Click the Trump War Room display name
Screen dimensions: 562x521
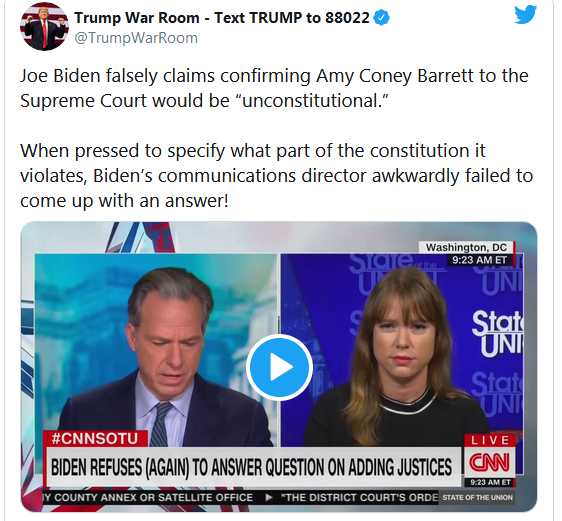click(x=222, y=18)
